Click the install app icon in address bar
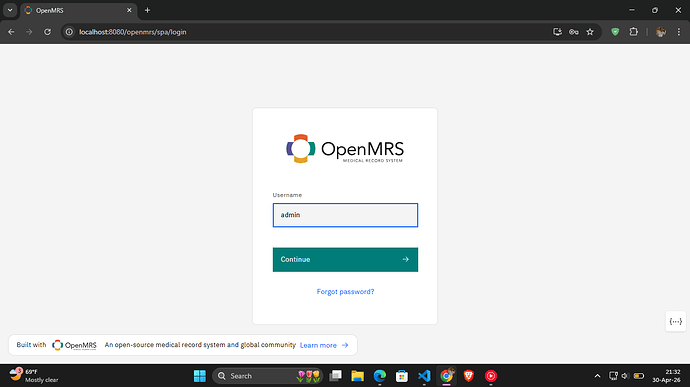690x387 pixels. coord(557,32)
